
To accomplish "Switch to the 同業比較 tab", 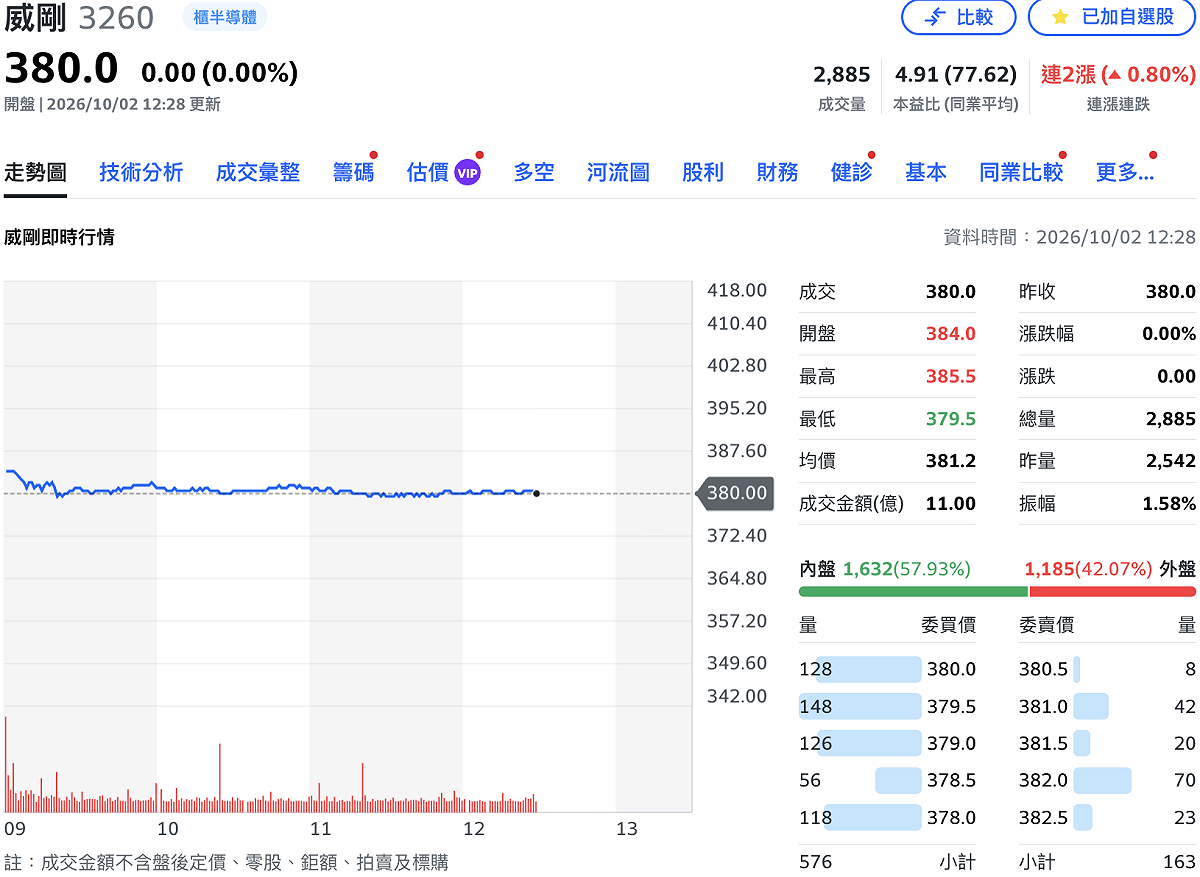I will (1021, 172).
